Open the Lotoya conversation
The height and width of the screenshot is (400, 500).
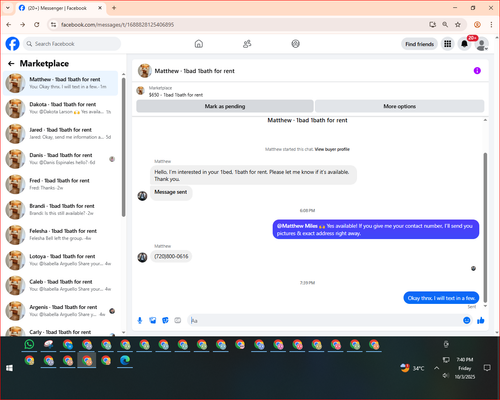(61, 260)
